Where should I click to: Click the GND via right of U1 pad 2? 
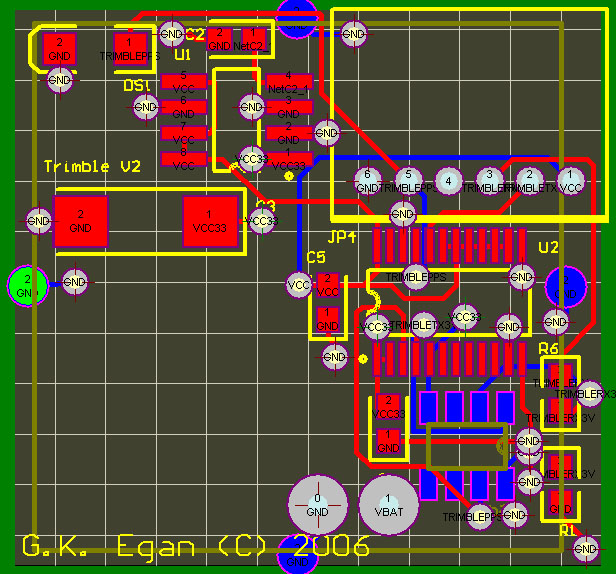[326, 133]
